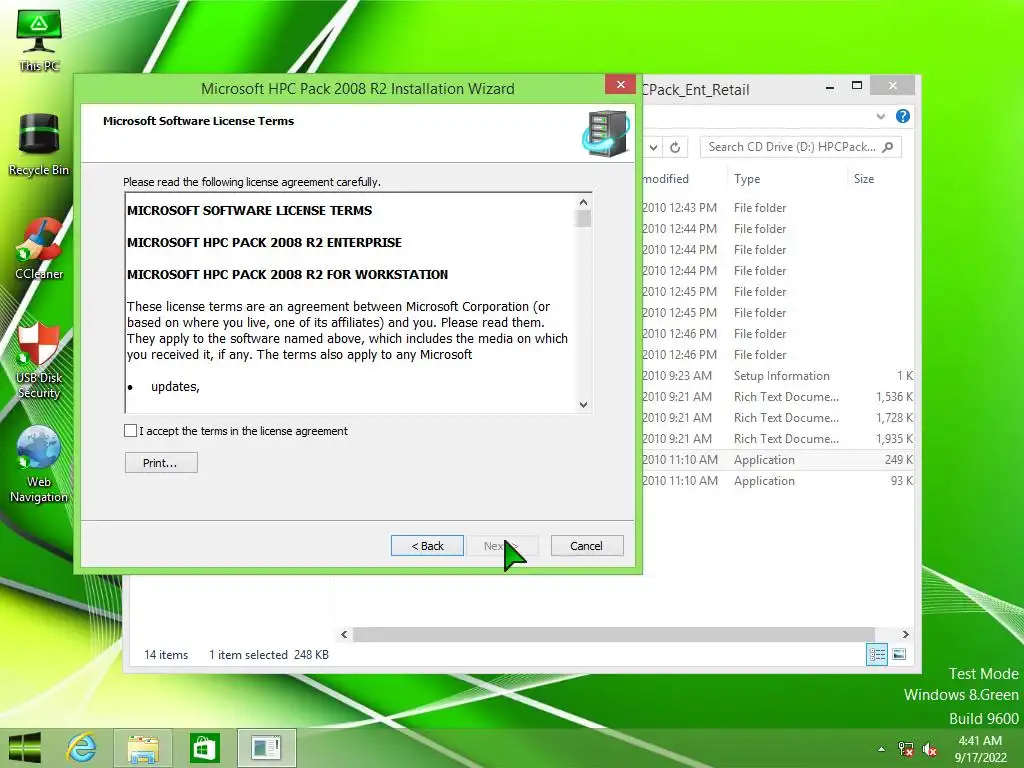Open the Windows Store taskbar icon
Screen dimensions: 1024x768
pyautogui.click(x=204, y=748)
